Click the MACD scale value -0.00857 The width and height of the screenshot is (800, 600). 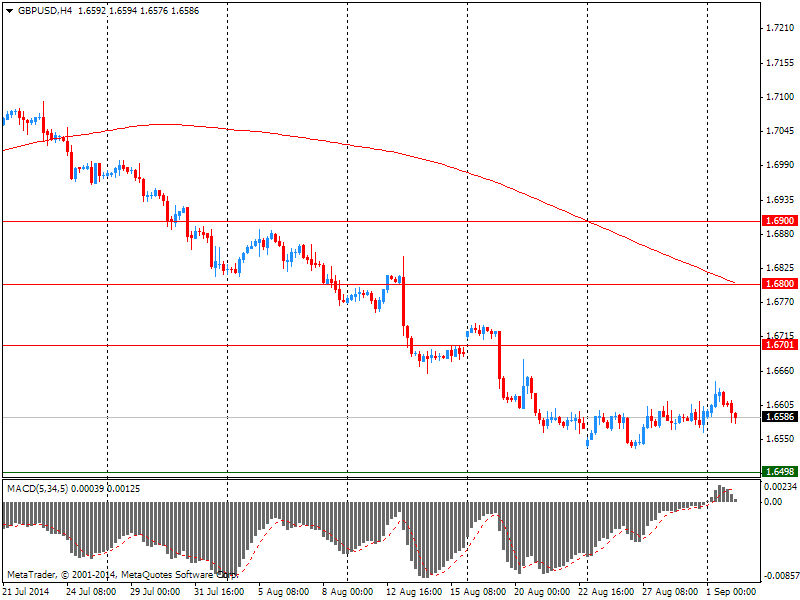click(780, 576)
